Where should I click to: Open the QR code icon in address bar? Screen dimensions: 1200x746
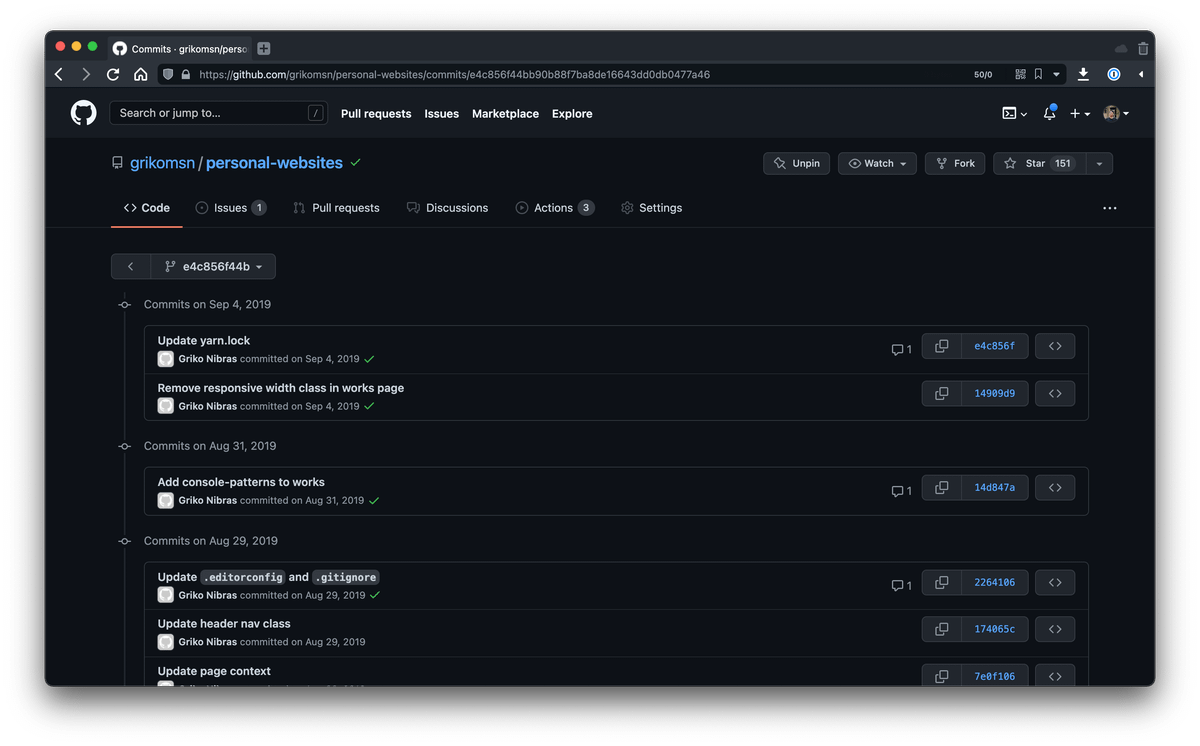pyautogui.click(x=1020, y=74)
